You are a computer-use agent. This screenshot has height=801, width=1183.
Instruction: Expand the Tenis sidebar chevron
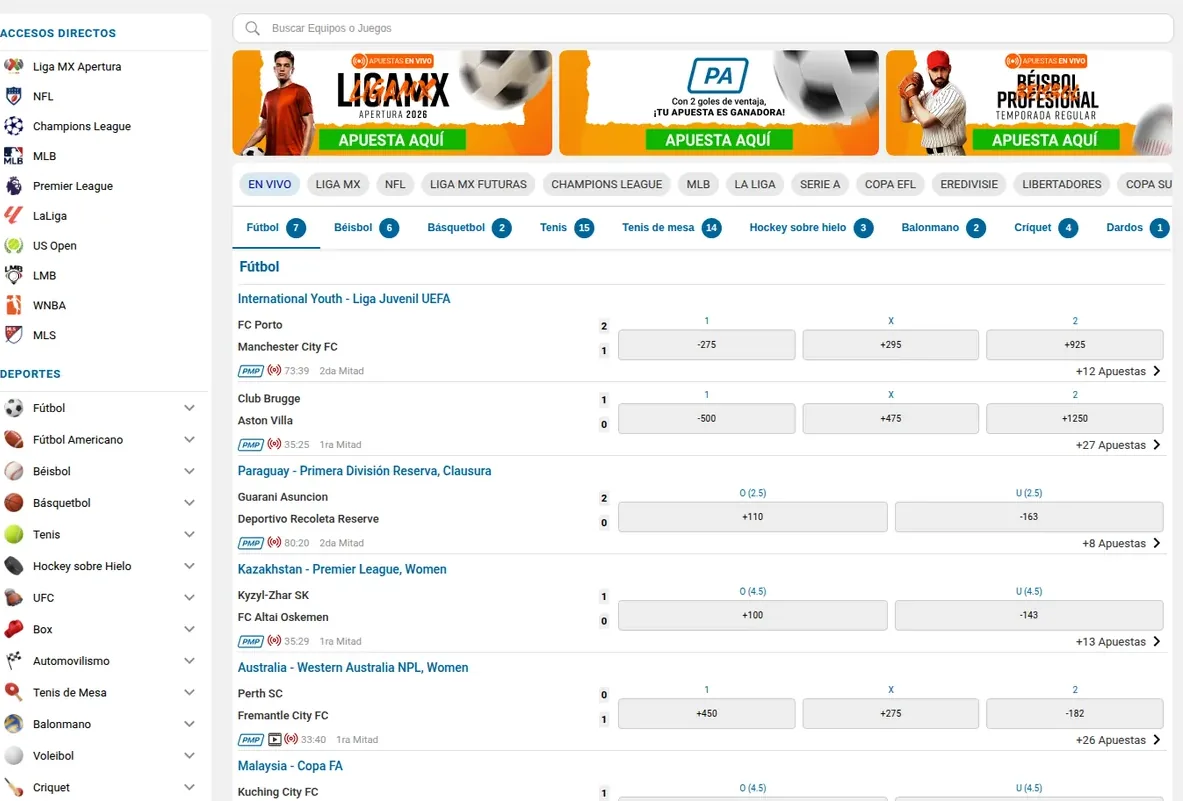click(189, 535)
